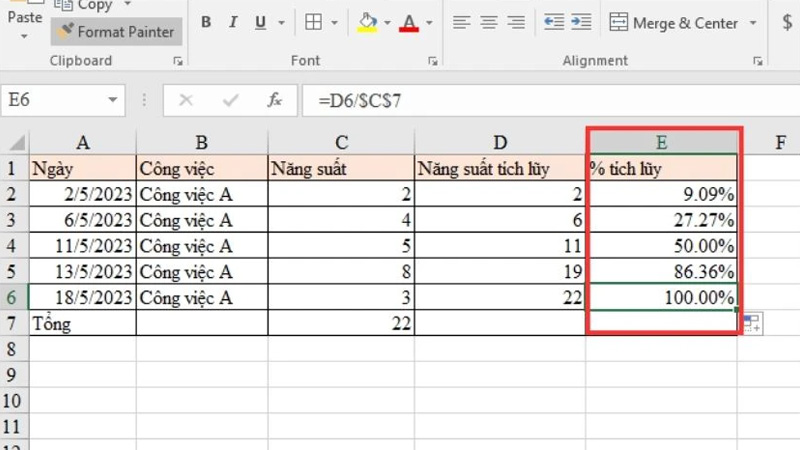Select column B header
The height and width of the screenshot is (450, 800).
point(202,142)
